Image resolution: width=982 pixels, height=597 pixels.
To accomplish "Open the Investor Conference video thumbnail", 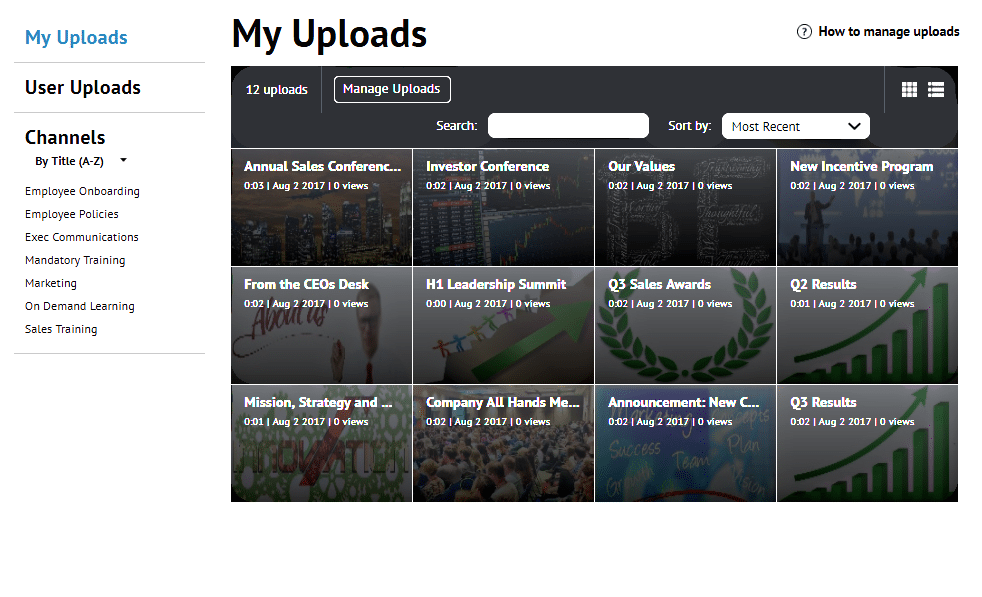I will tap(503, 207).
